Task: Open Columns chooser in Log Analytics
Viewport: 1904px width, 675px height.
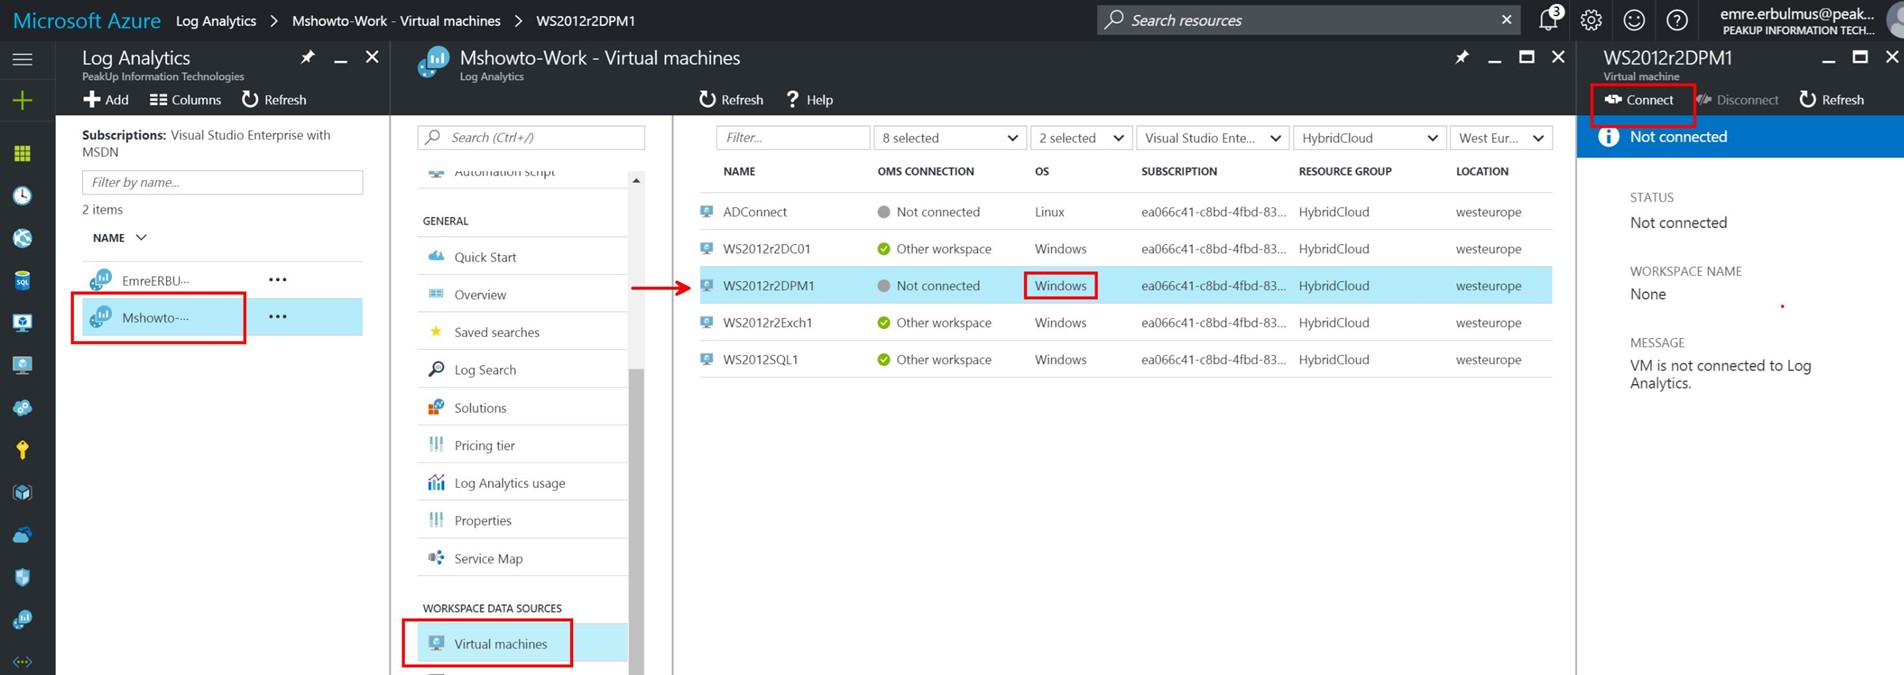Action: pos(185,100)
